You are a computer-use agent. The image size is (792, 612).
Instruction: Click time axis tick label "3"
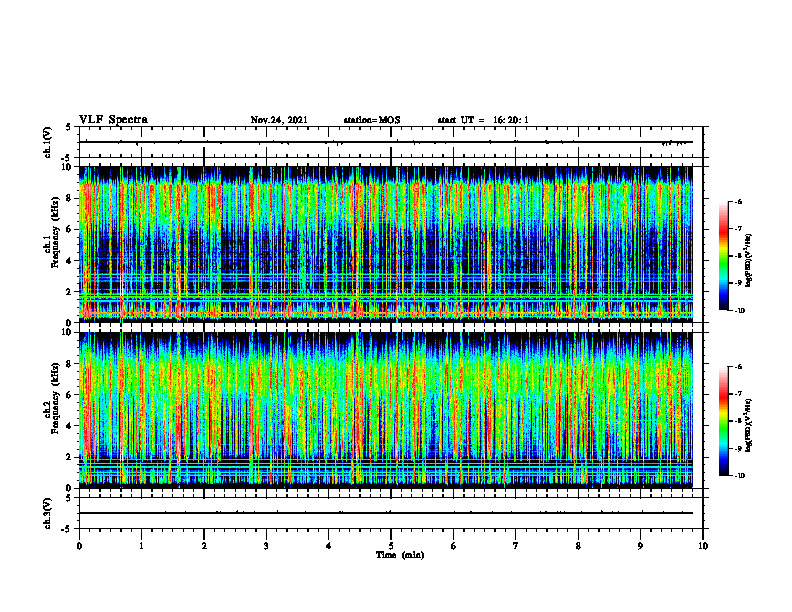click(x=266, y=546)
